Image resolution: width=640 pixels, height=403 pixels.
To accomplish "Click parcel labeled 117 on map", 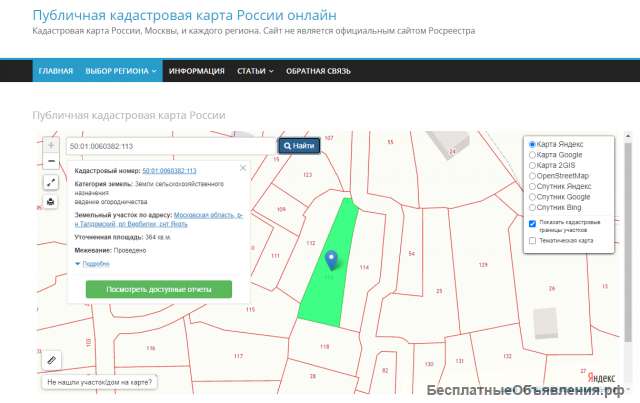I will pyautogui.click(x=238, y=356).
